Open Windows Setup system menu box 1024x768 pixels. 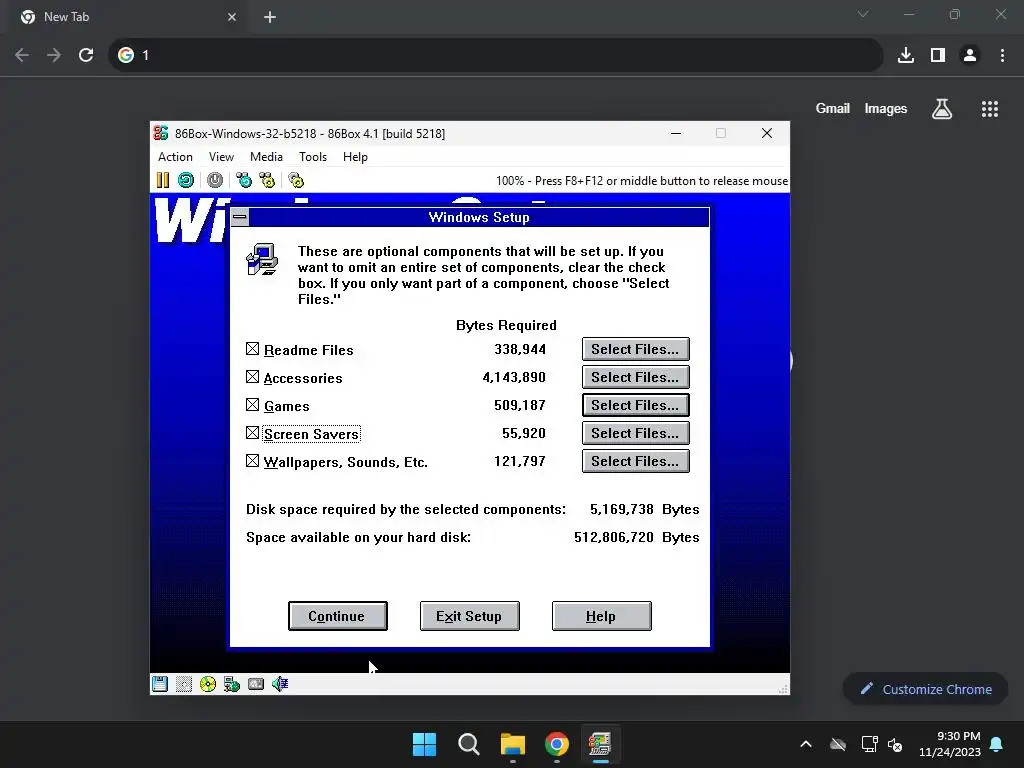240,217
